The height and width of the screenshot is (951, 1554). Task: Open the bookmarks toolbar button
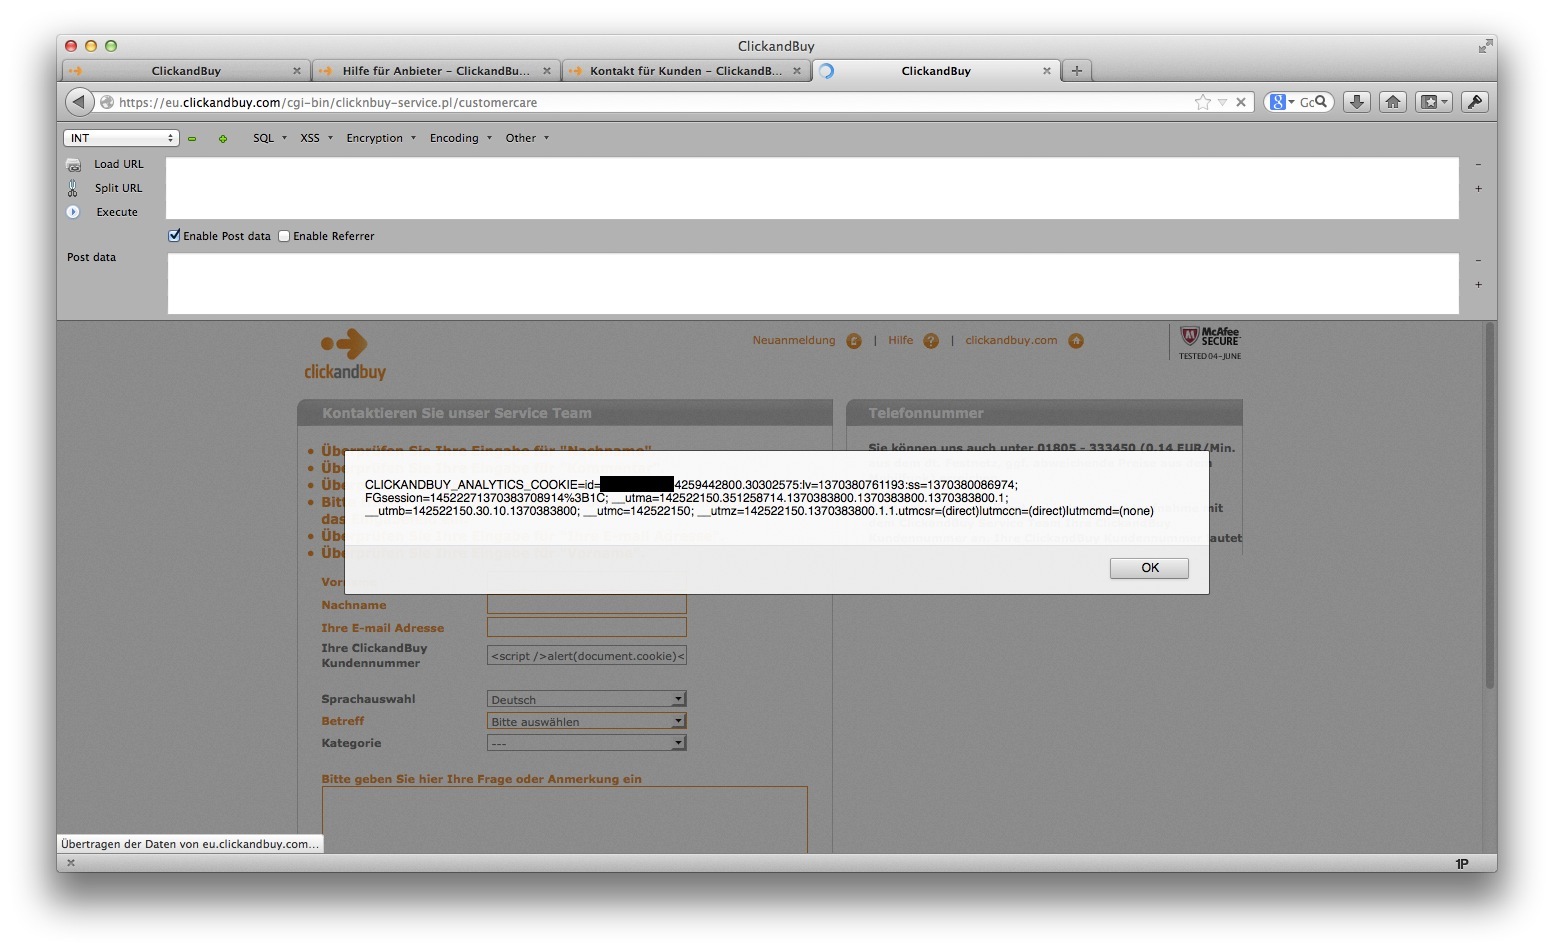(1434, 102)
